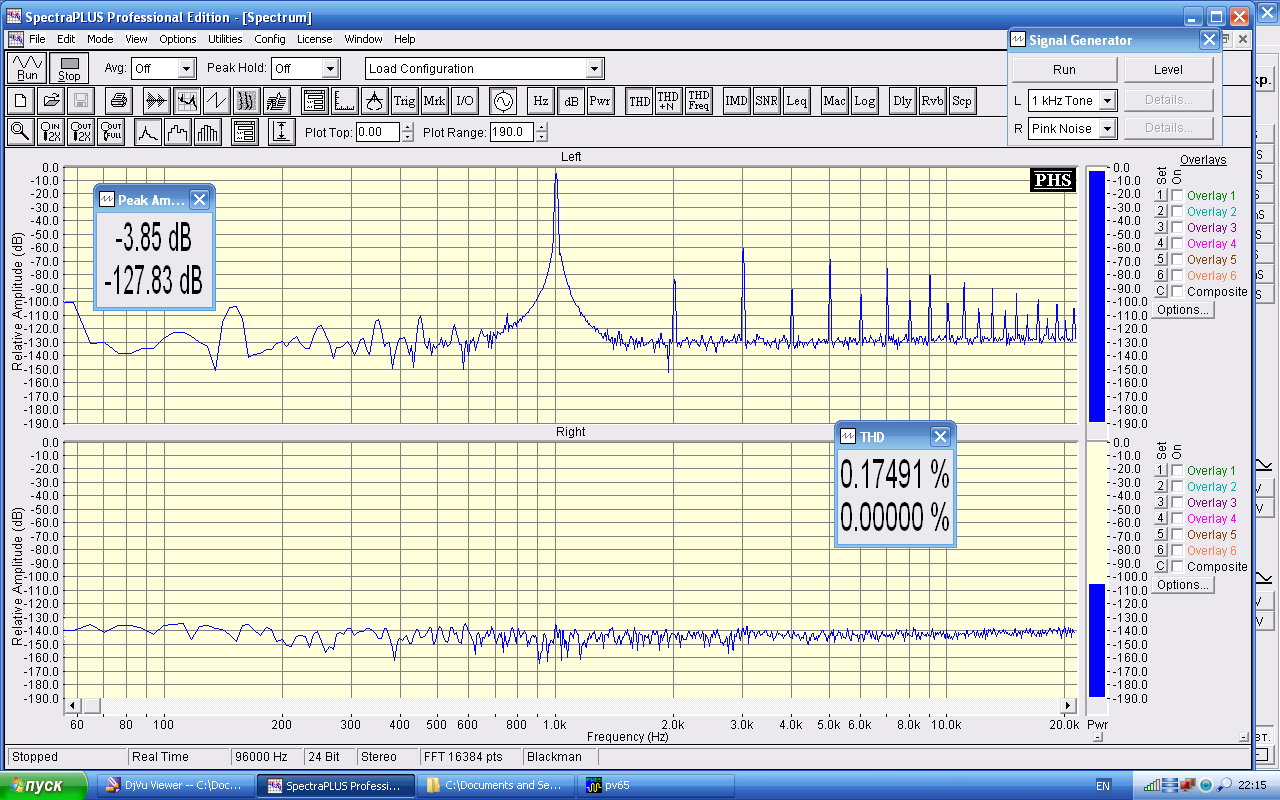The height and width of the screenshot is (800, 1280).
Task: Open the Avg dropdown list
Action: click(x=186, y=69)
